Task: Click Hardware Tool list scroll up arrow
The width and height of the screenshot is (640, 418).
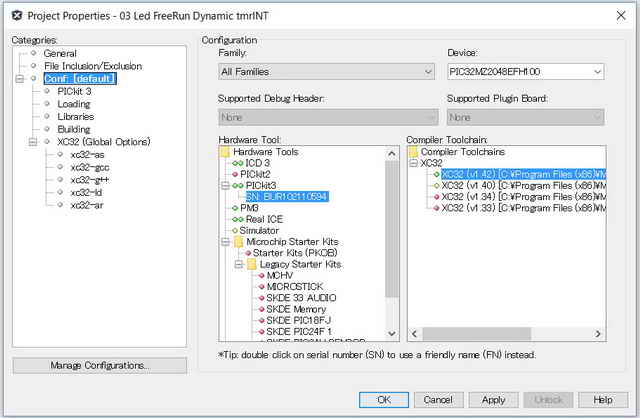Action: point(392,154)
